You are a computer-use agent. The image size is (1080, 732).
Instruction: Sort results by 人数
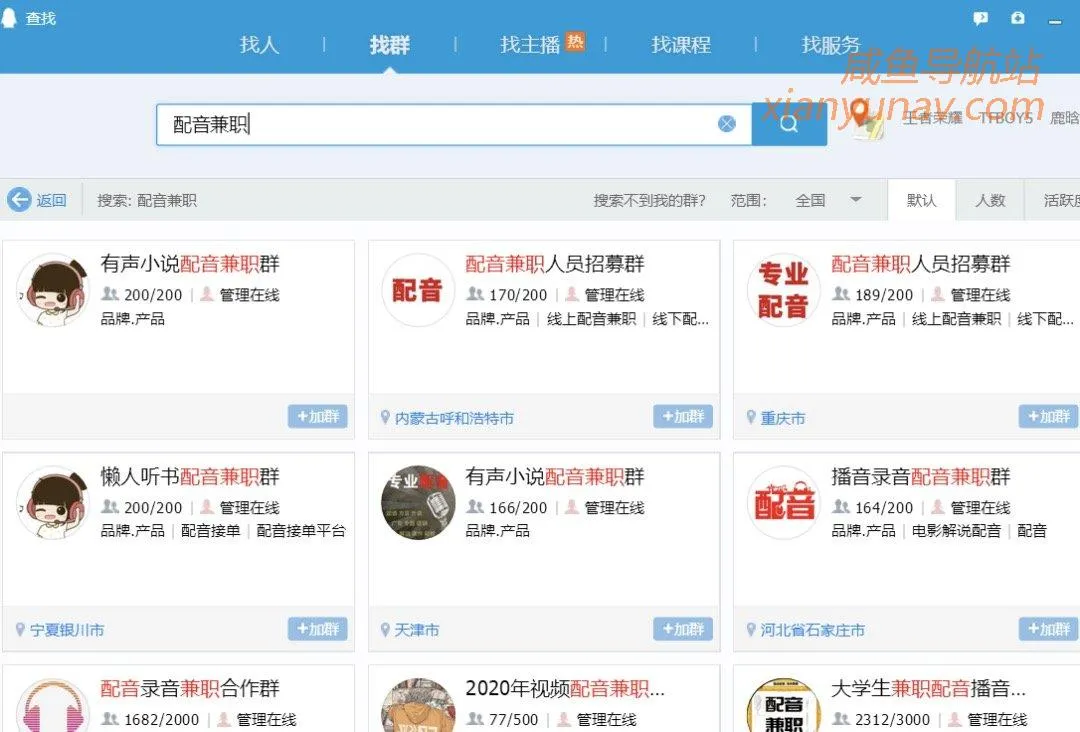coord(990,200)
